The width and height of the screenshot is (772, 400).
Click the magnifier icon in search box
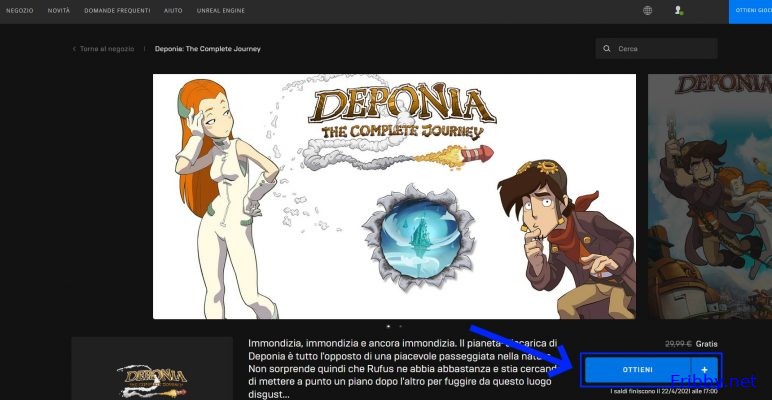607,49
